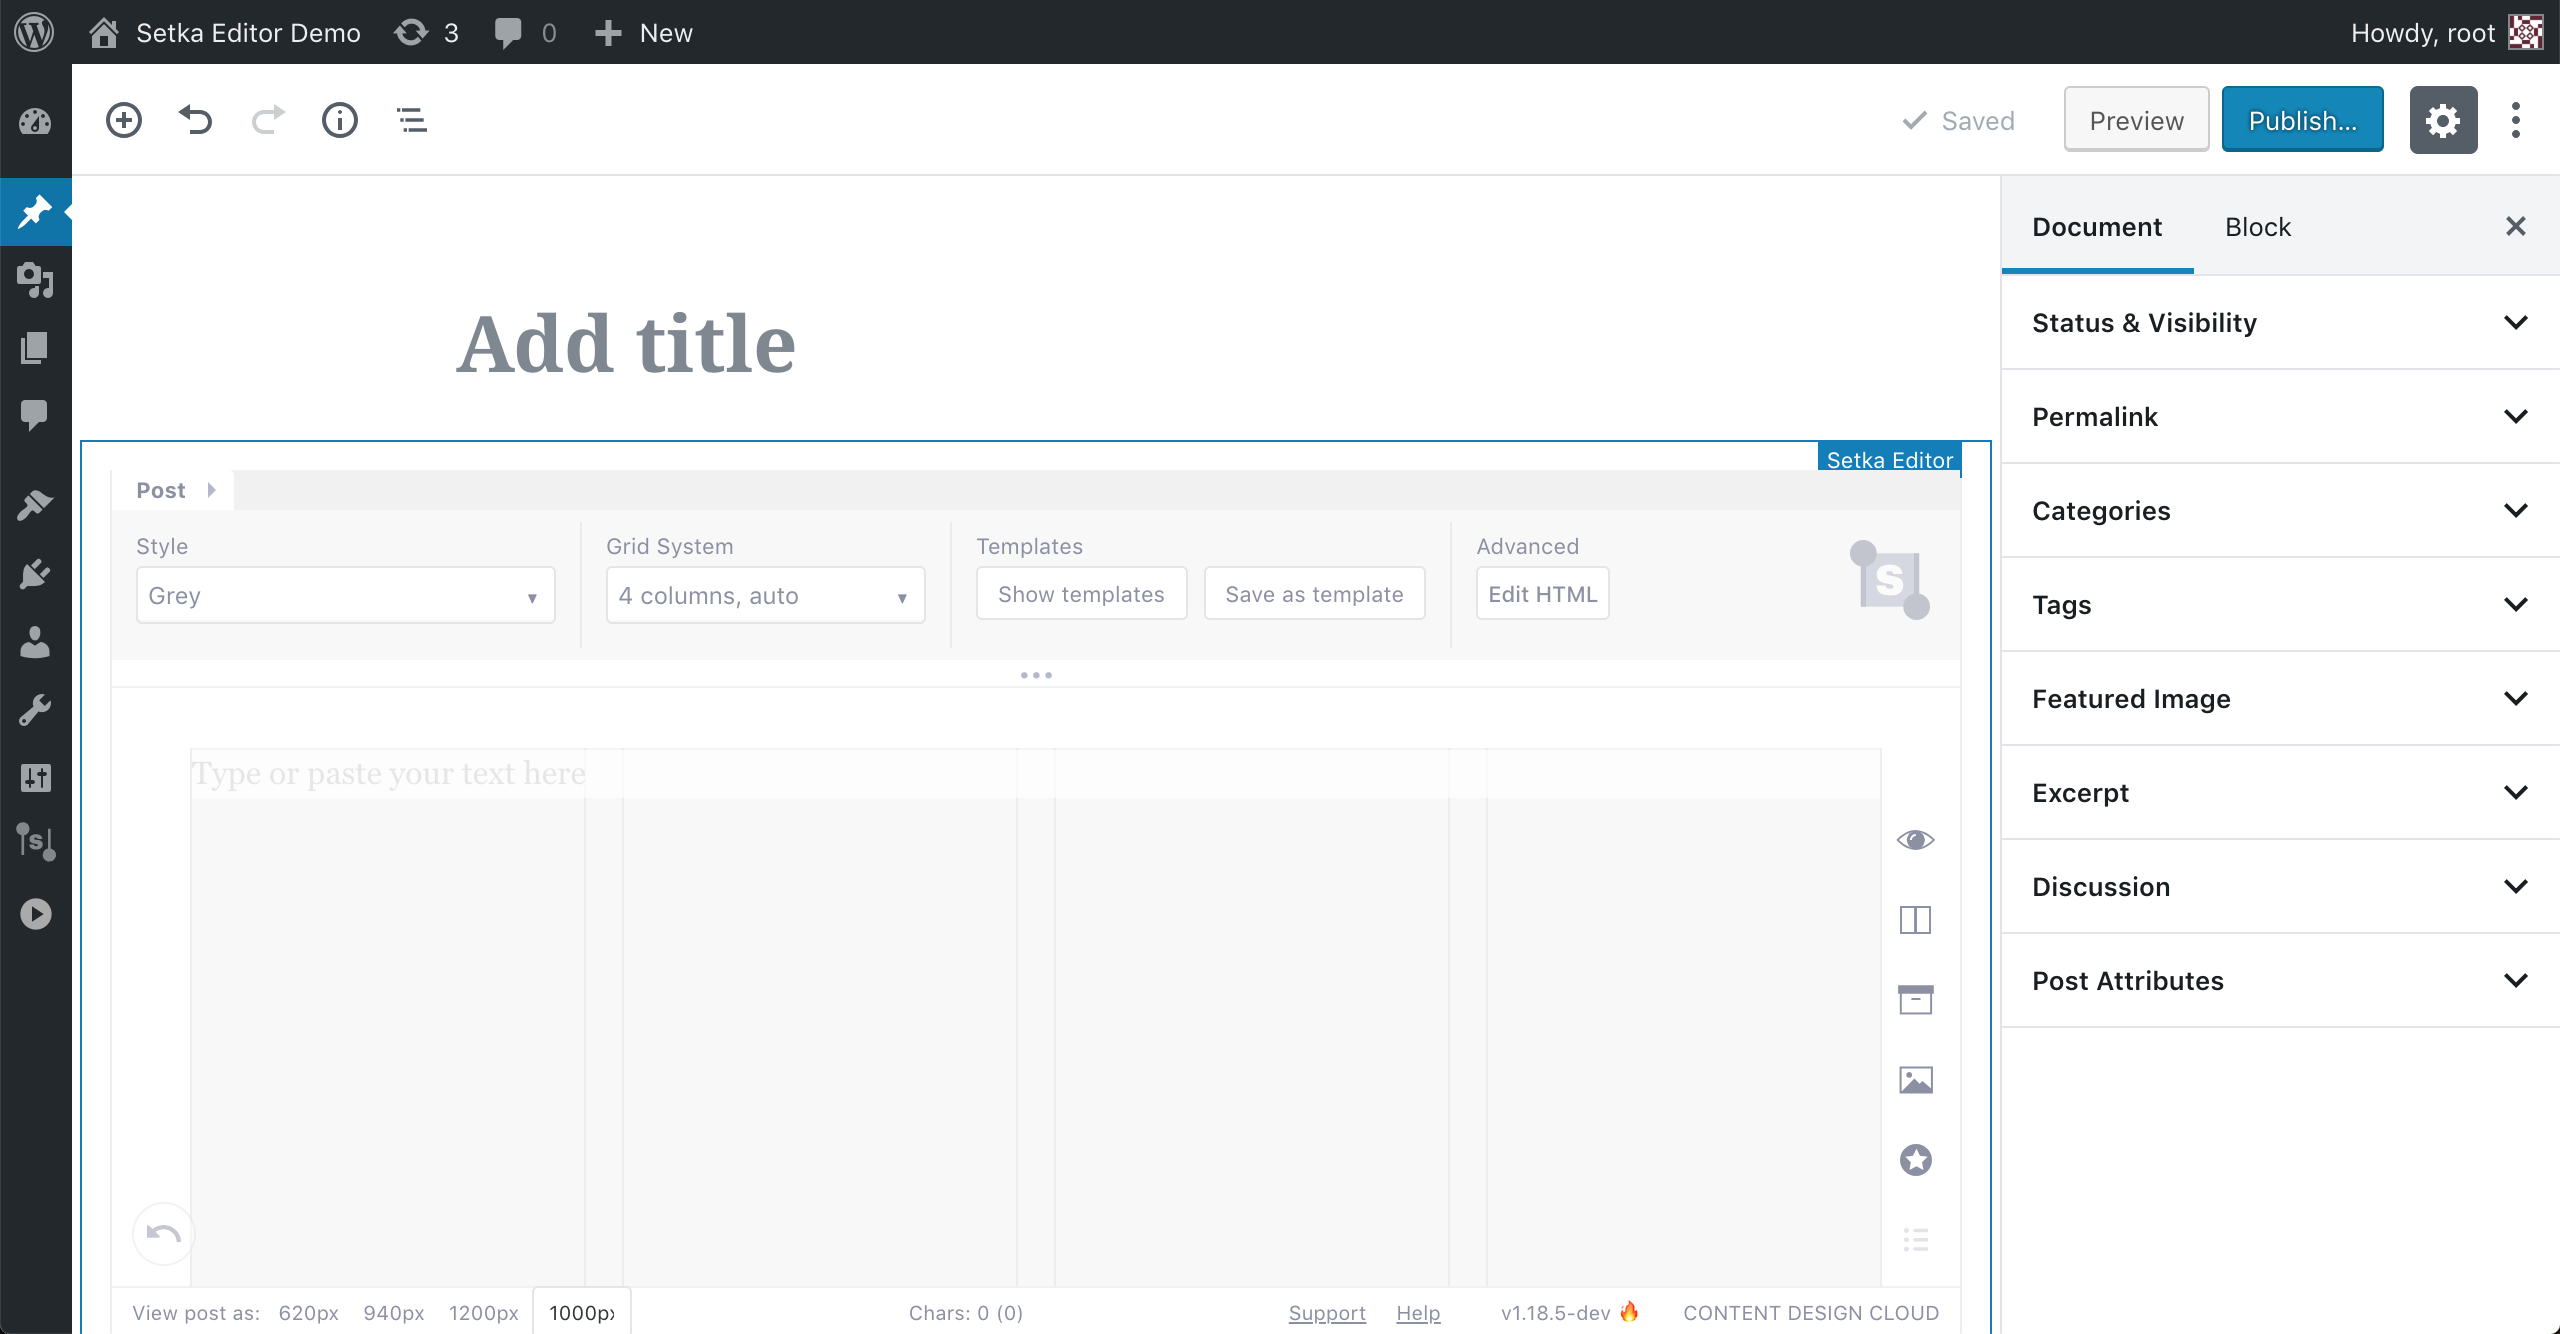Toggle preview with the eye icon
Screen dimensions: 2560x1334
pyautogui.click(x=1915, y=840)
